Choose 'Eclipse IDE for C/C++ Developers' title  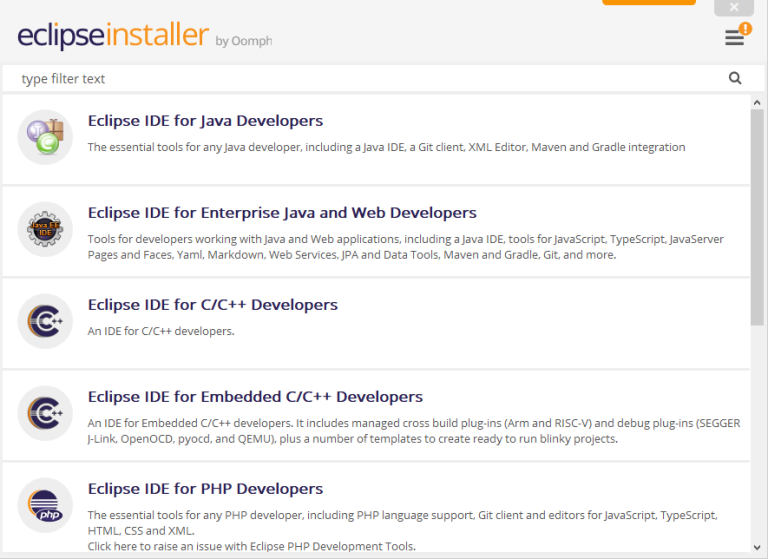tap(213, 305)
